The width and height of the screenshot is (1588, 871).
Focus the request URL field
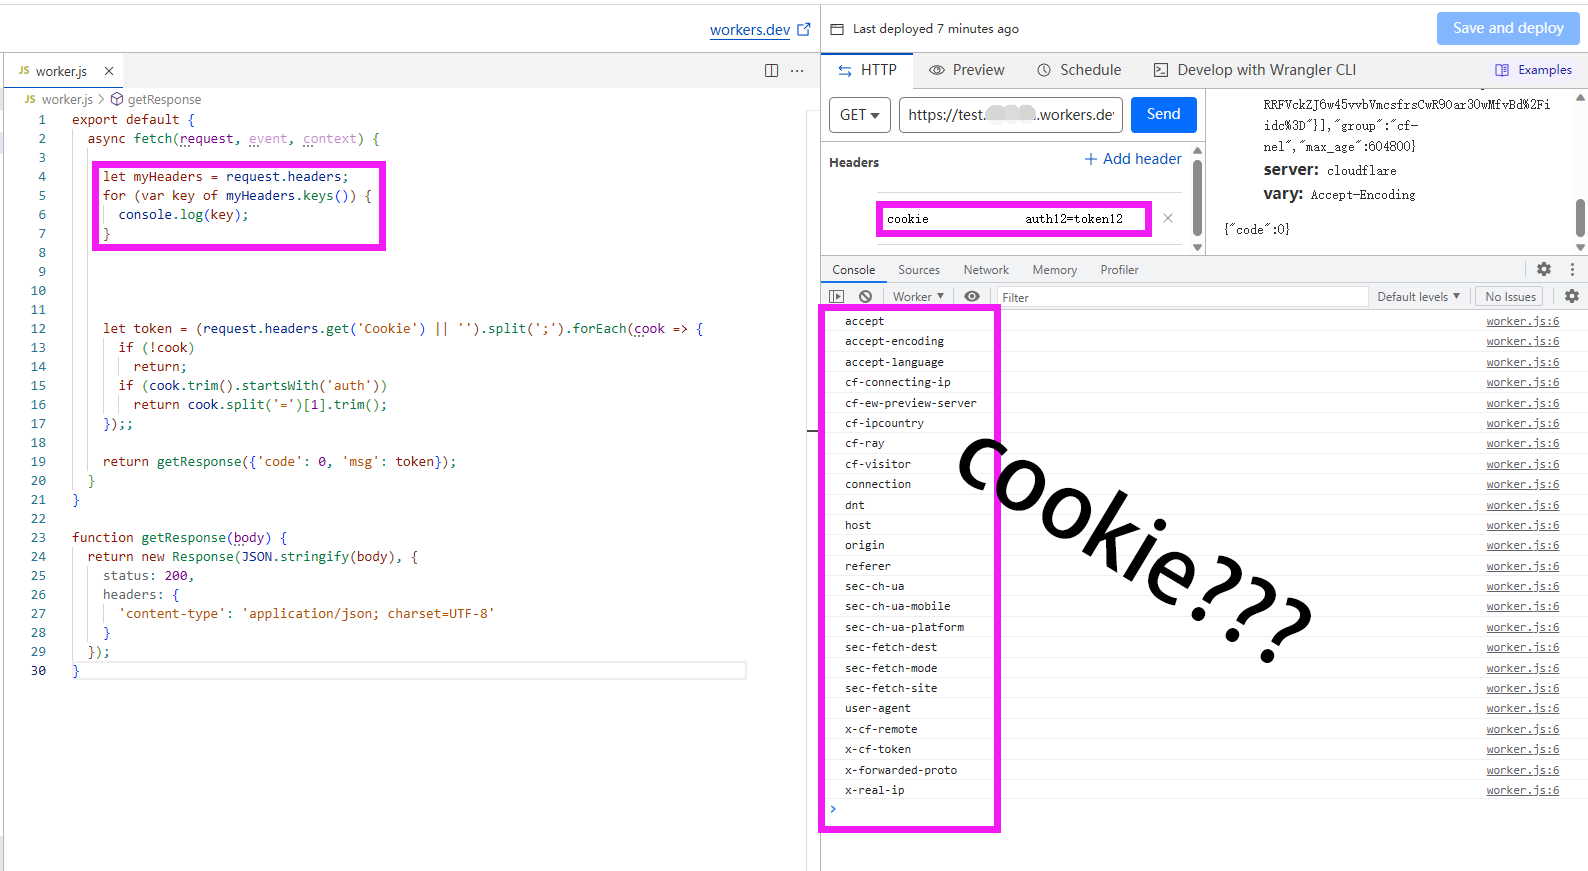1011,115
